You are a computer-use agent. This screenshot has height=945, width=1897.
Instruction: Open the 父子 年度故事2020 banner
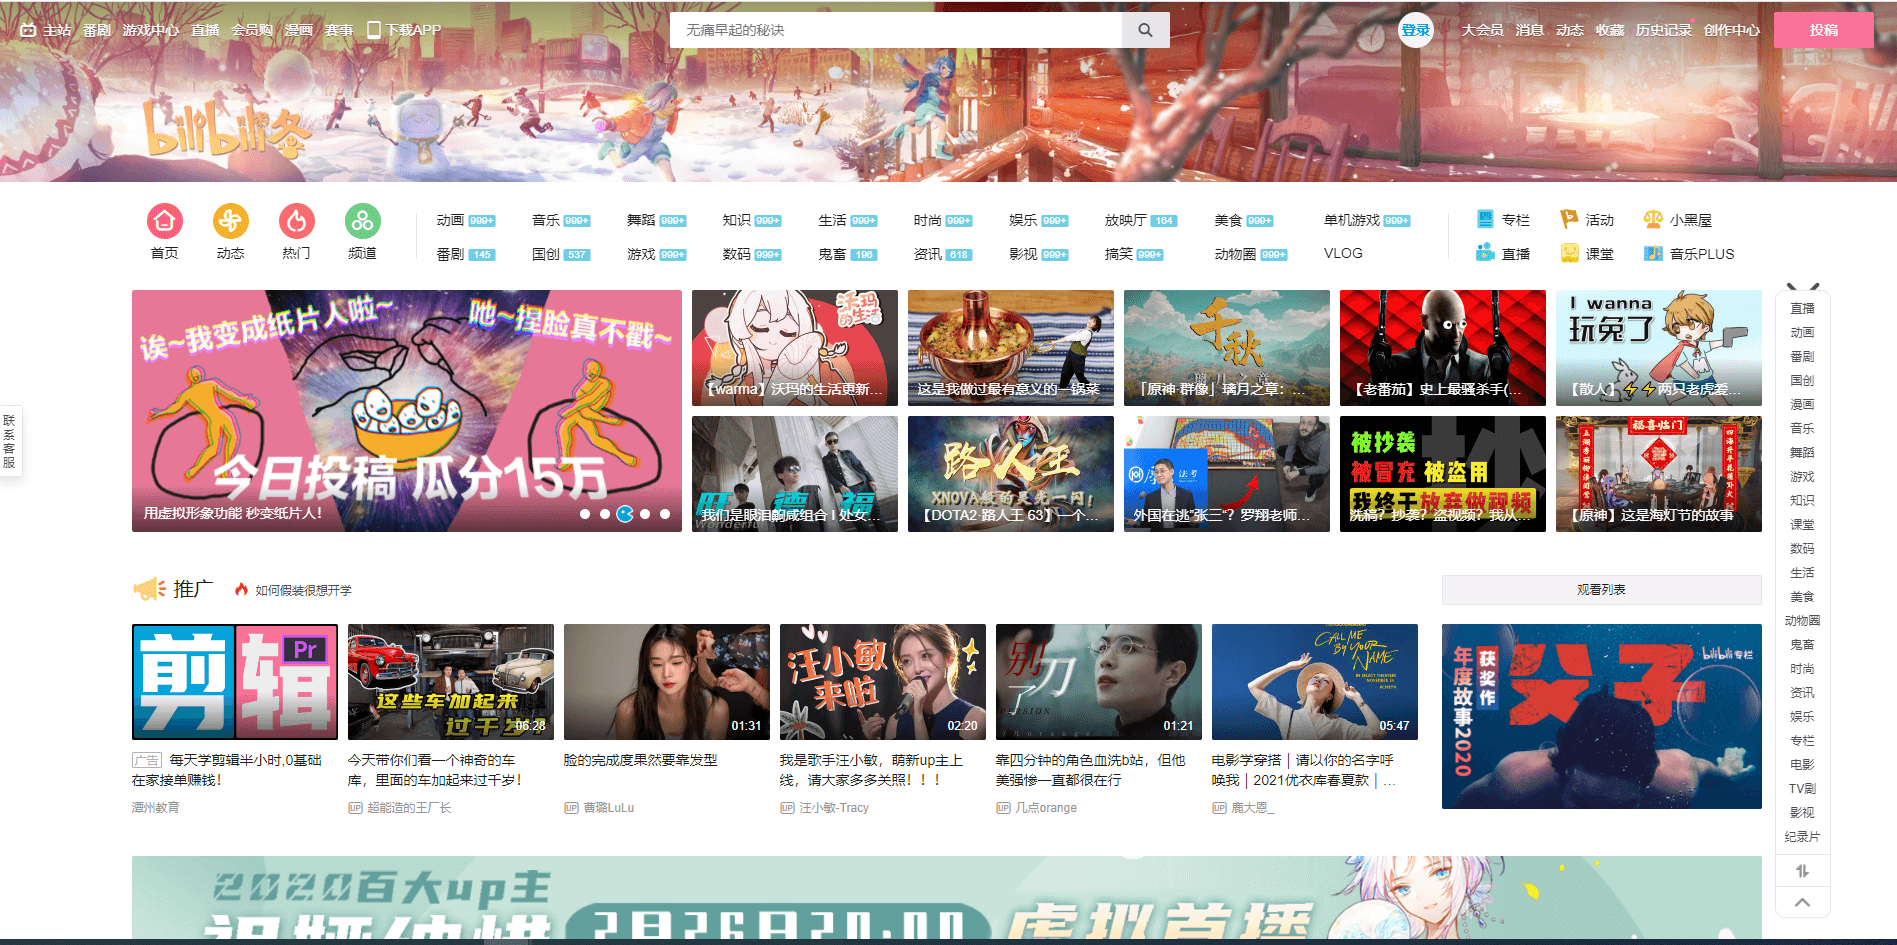1602,716
